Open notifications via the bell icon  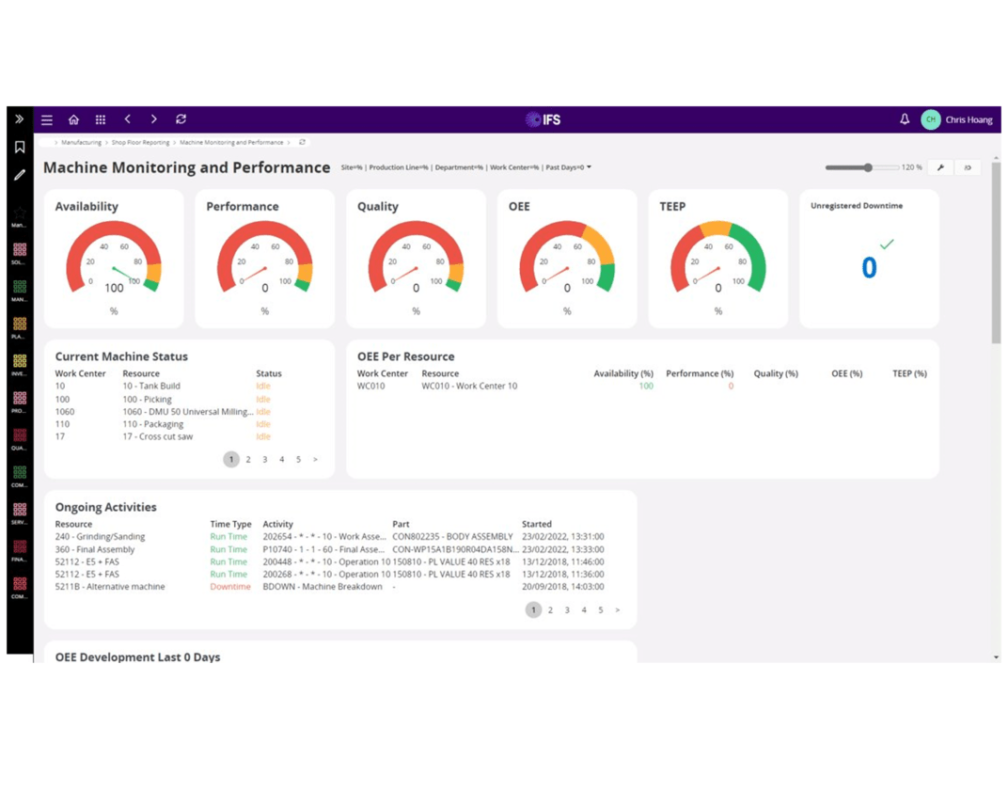pos(904,119)
